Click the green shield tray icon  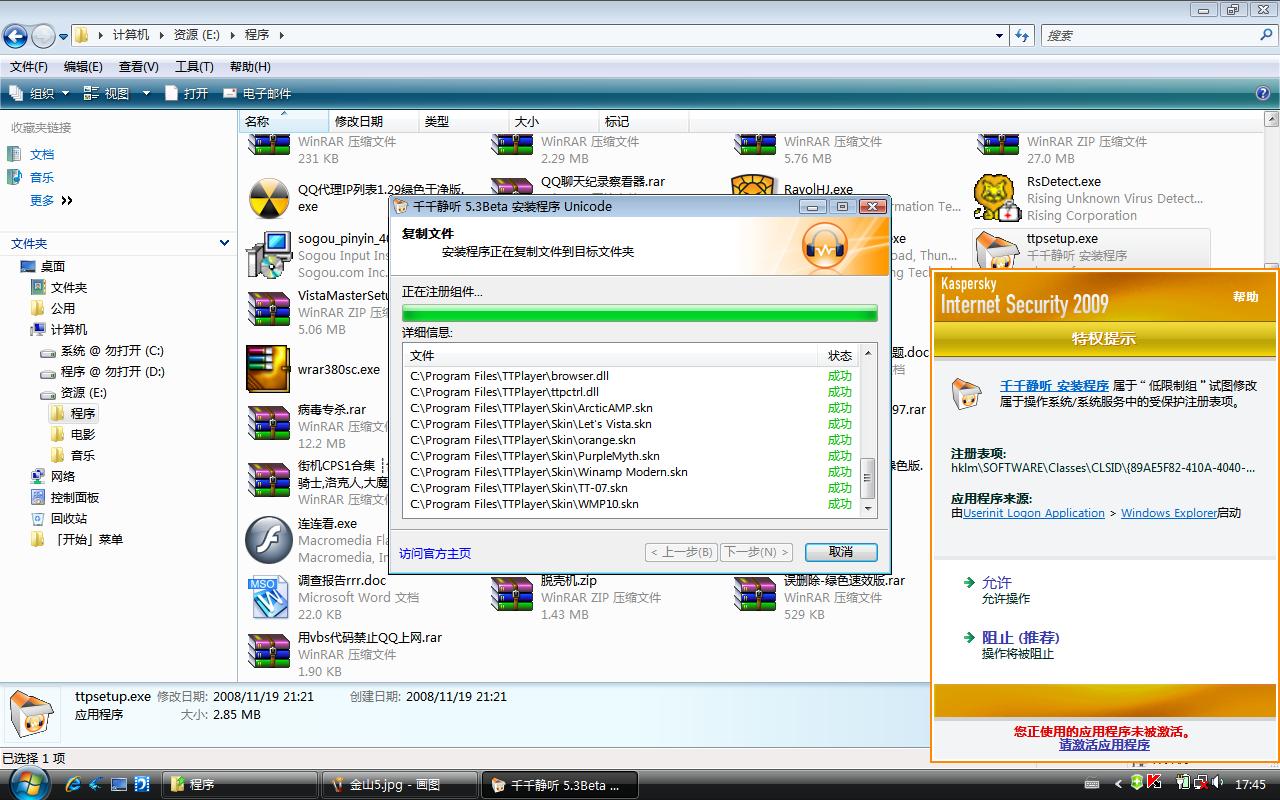tap(1138, 784)
